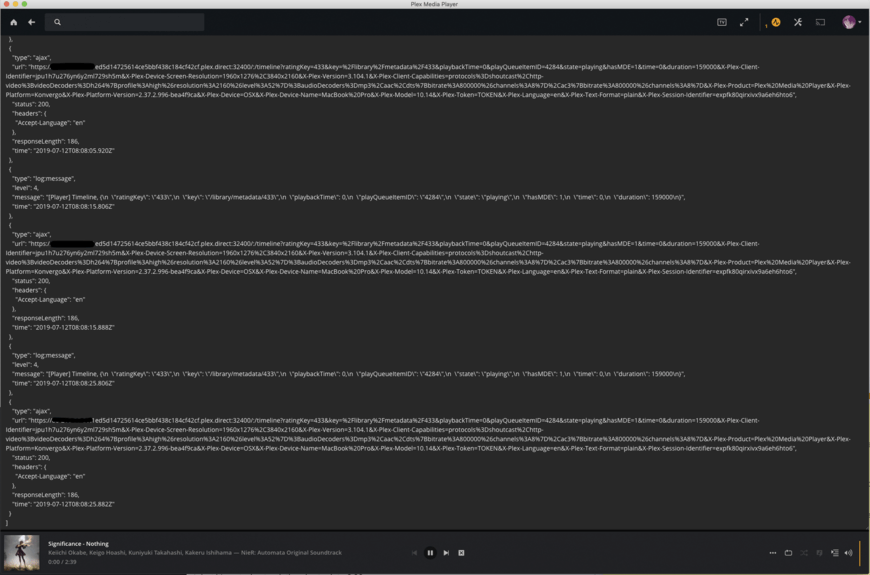Click the artist name Keiichi Okabe

(66, 553)
